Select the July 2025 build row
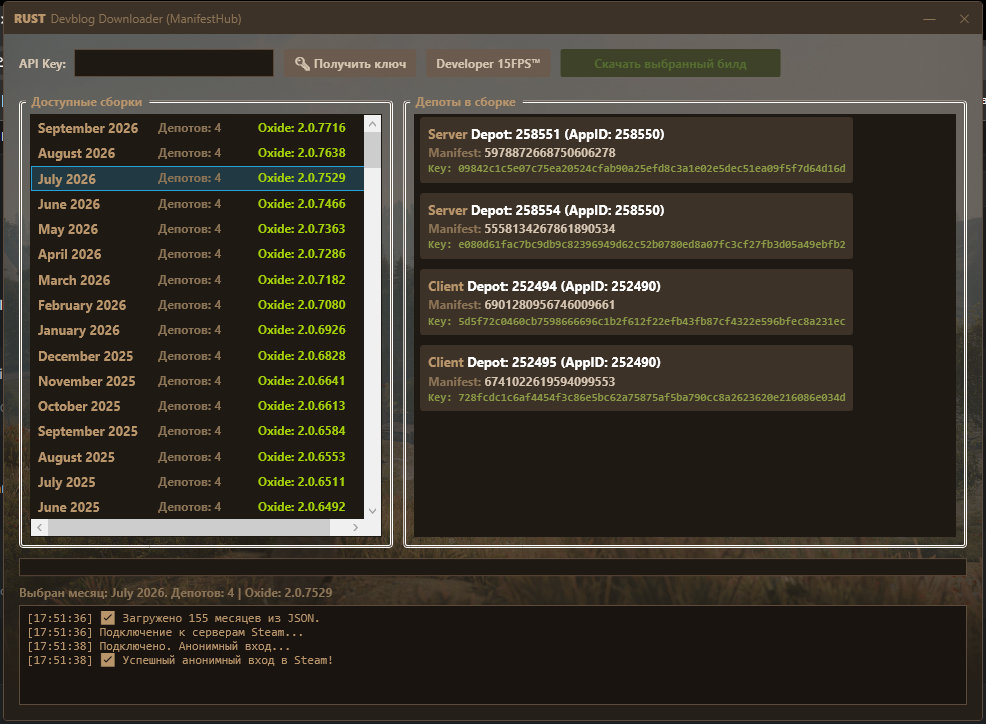986x724 pixels. click(197, 482)
